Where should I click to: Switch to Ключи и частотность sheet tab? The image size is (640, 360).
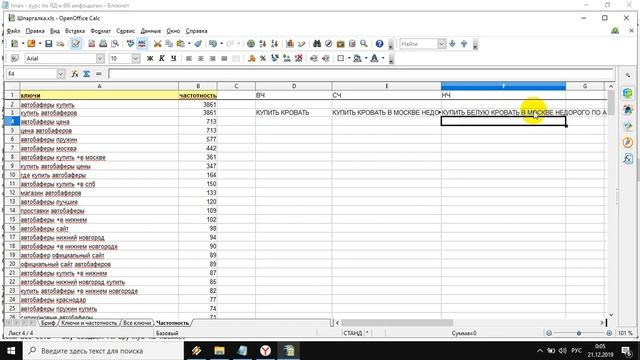pos(89,323)
